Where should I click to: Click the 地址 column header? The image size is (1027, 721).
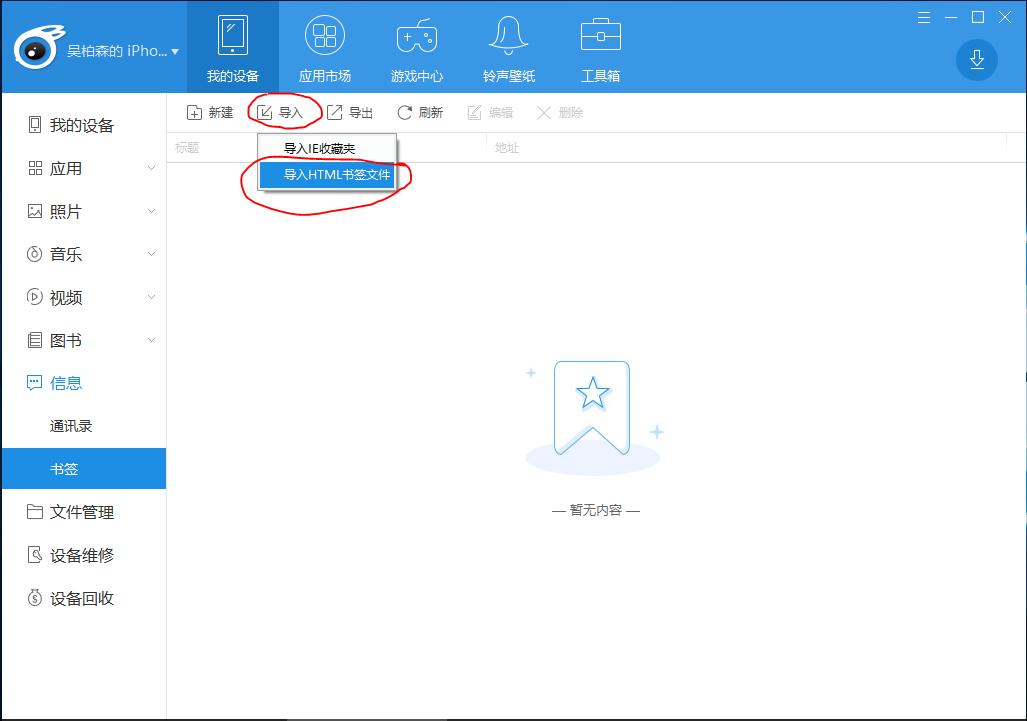coord(506,148)
